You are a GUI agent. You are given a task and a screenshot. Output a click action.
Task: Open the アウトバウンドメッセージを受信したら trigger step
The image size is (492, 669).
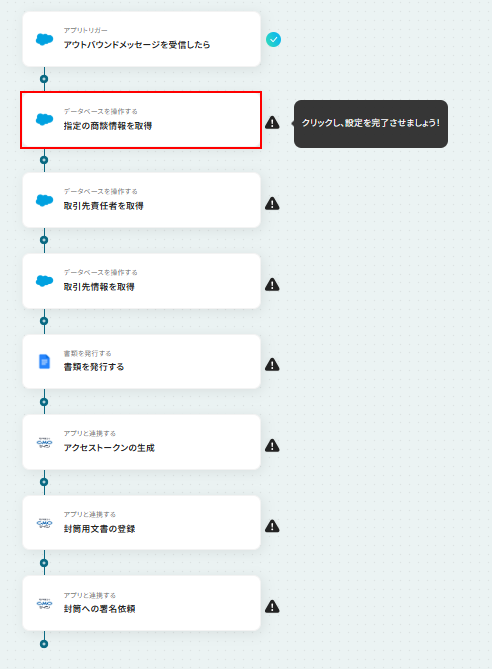142,39
